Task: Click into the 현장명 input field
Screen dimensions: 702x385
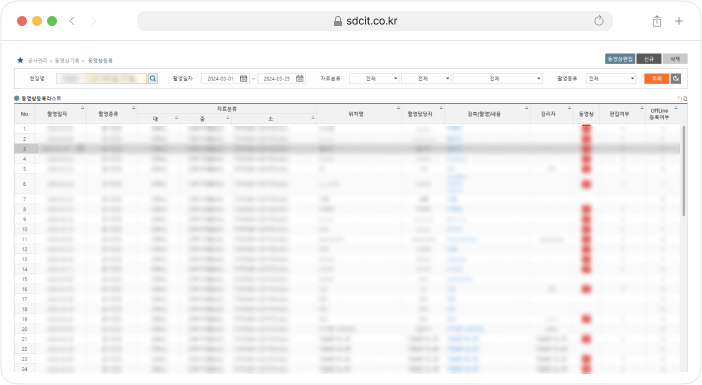Action: tap(101, 78)
